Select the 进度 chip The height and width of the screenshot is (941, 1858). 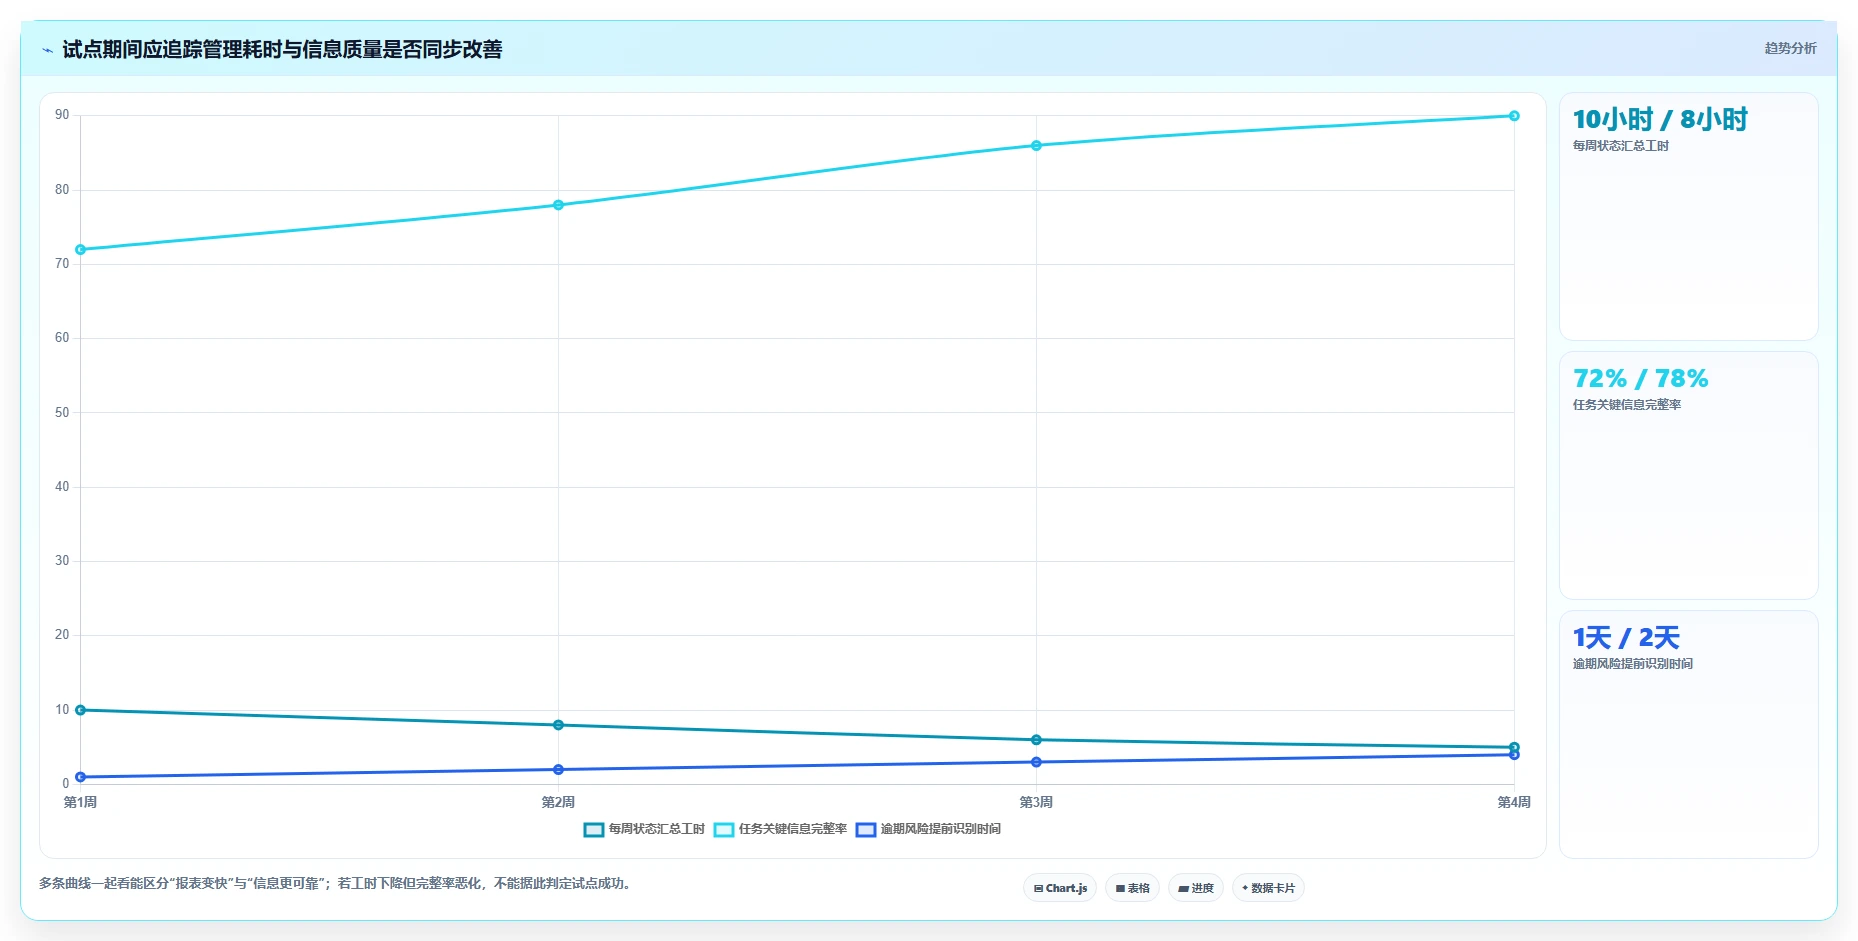[x=1196, y=888]
